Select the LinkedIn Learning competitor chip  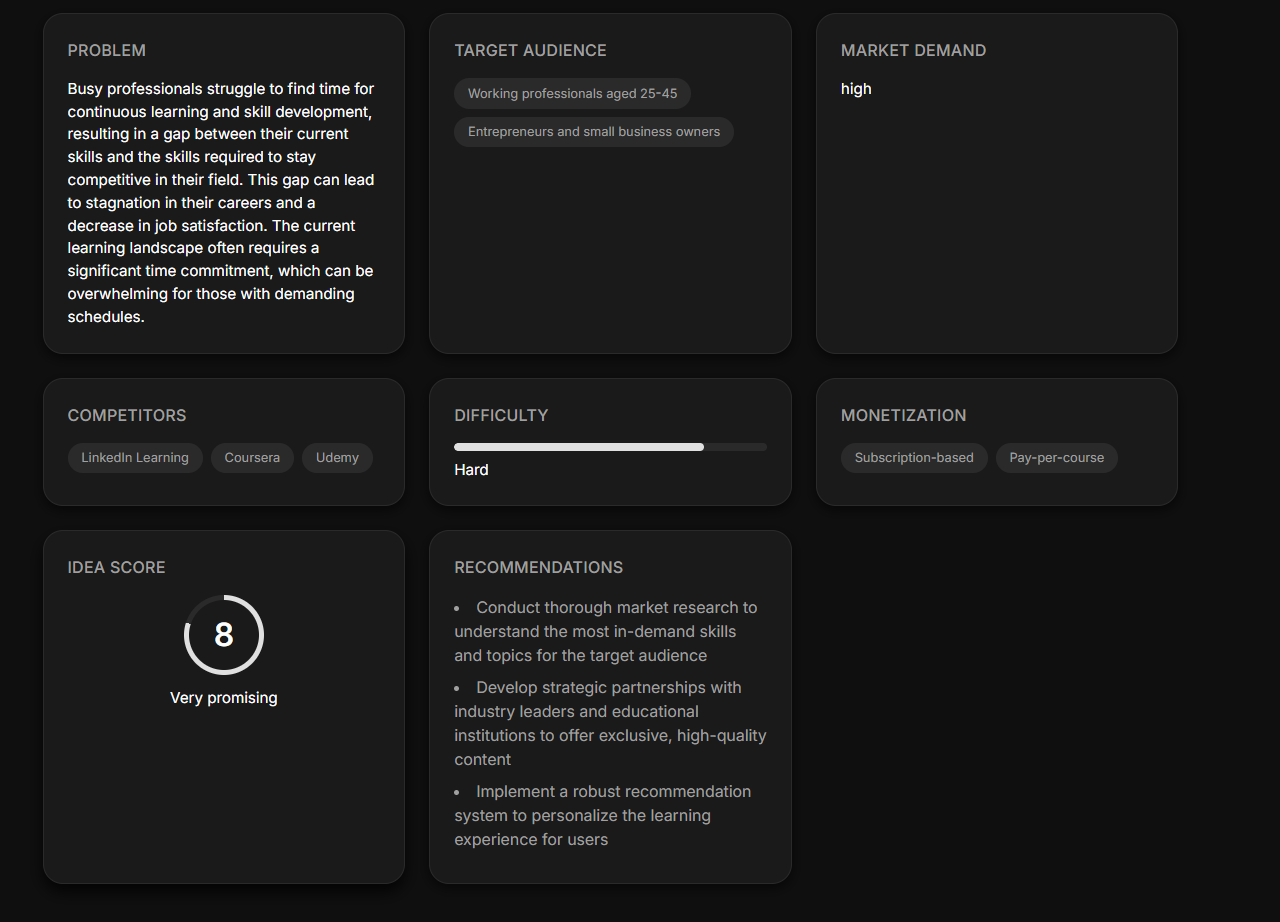click(x=135, y=458)
